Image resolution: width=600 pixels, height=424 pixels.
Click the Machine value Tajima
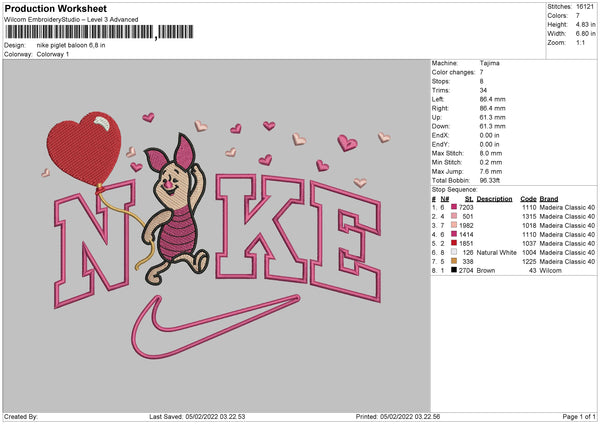(x=489, y=63)
